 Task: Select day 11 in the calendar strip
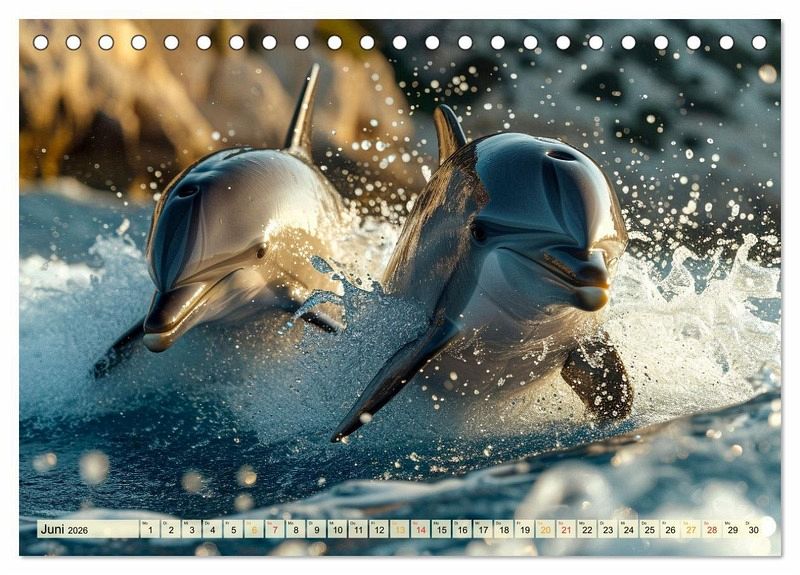(x=358, y=529)
